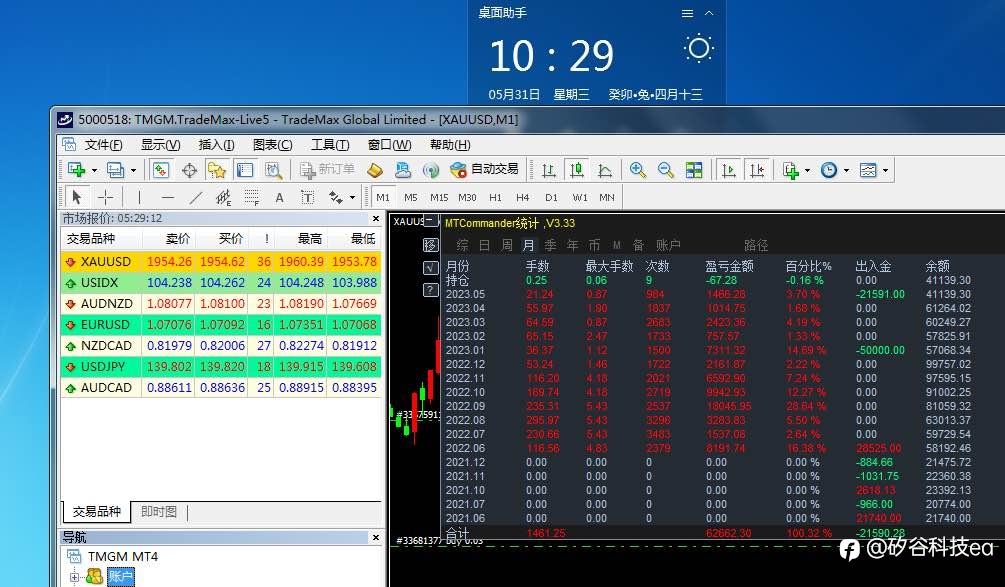Toggle chart shift icon
Viewport: 1005px width, 587px height.
[757, 170]
